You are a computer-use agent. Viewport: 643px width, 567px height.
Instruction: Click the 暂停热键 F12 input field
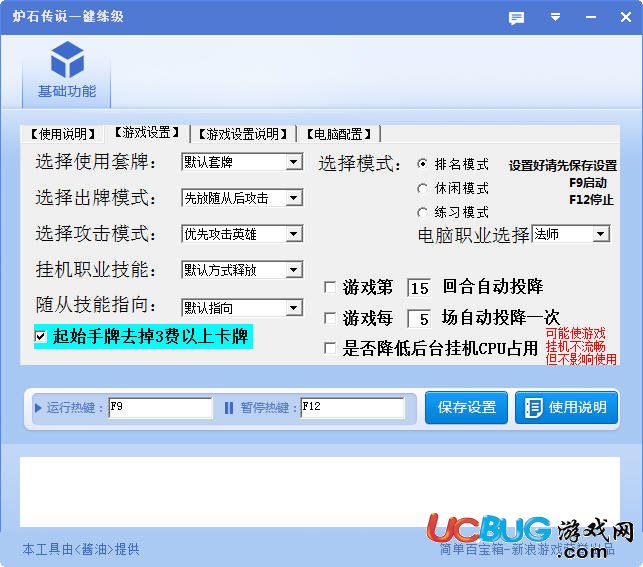[x=352, y=408]
